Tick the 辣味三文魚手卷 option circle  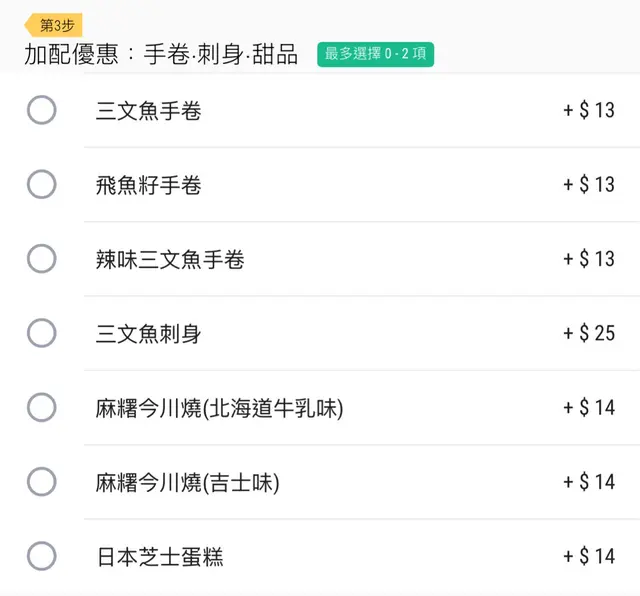pyautogui.click(x=41, y=259)
